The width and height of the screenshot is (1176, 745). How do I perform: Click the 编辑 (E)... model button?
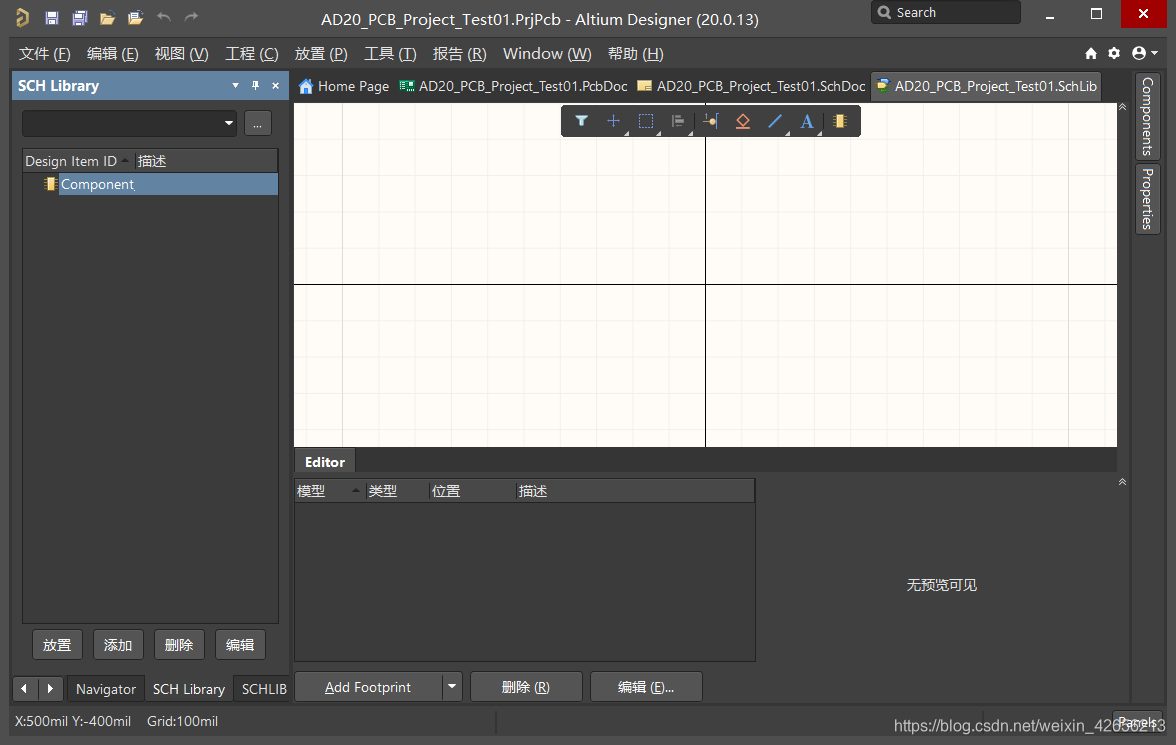coord(646,686)
